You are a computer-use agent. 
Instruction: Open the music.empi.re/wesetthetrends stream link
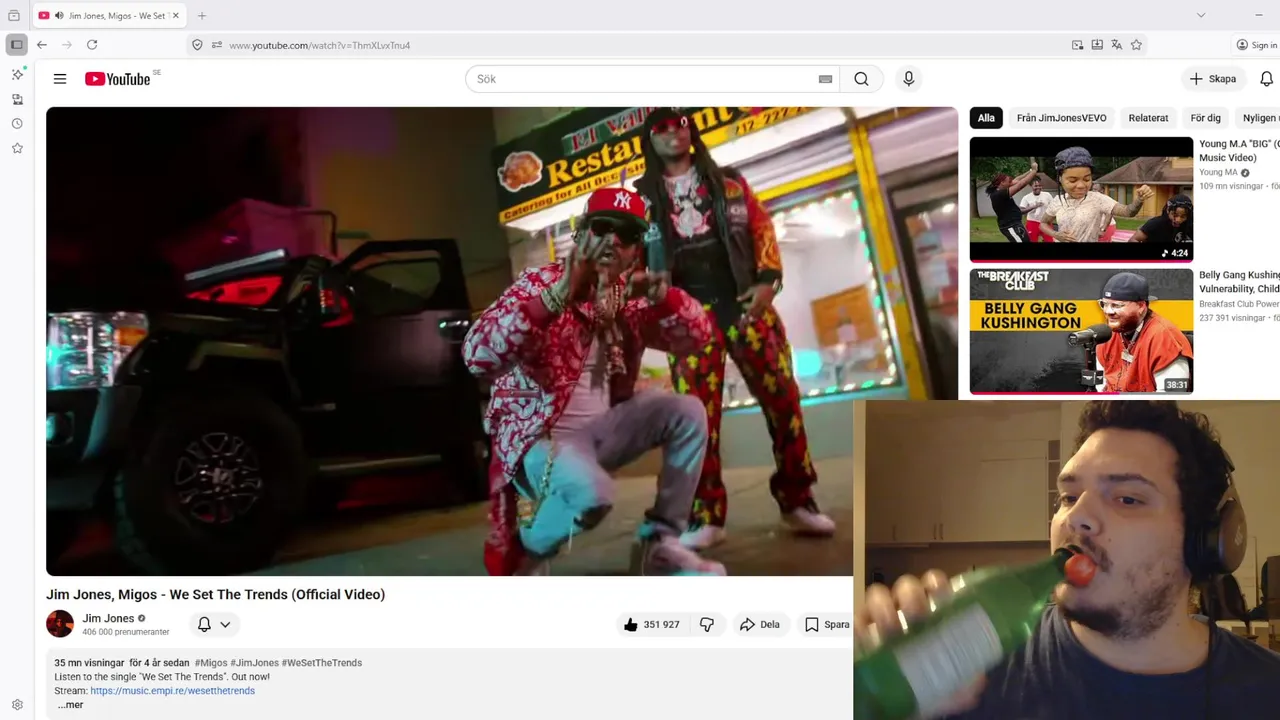click(172, 691)
